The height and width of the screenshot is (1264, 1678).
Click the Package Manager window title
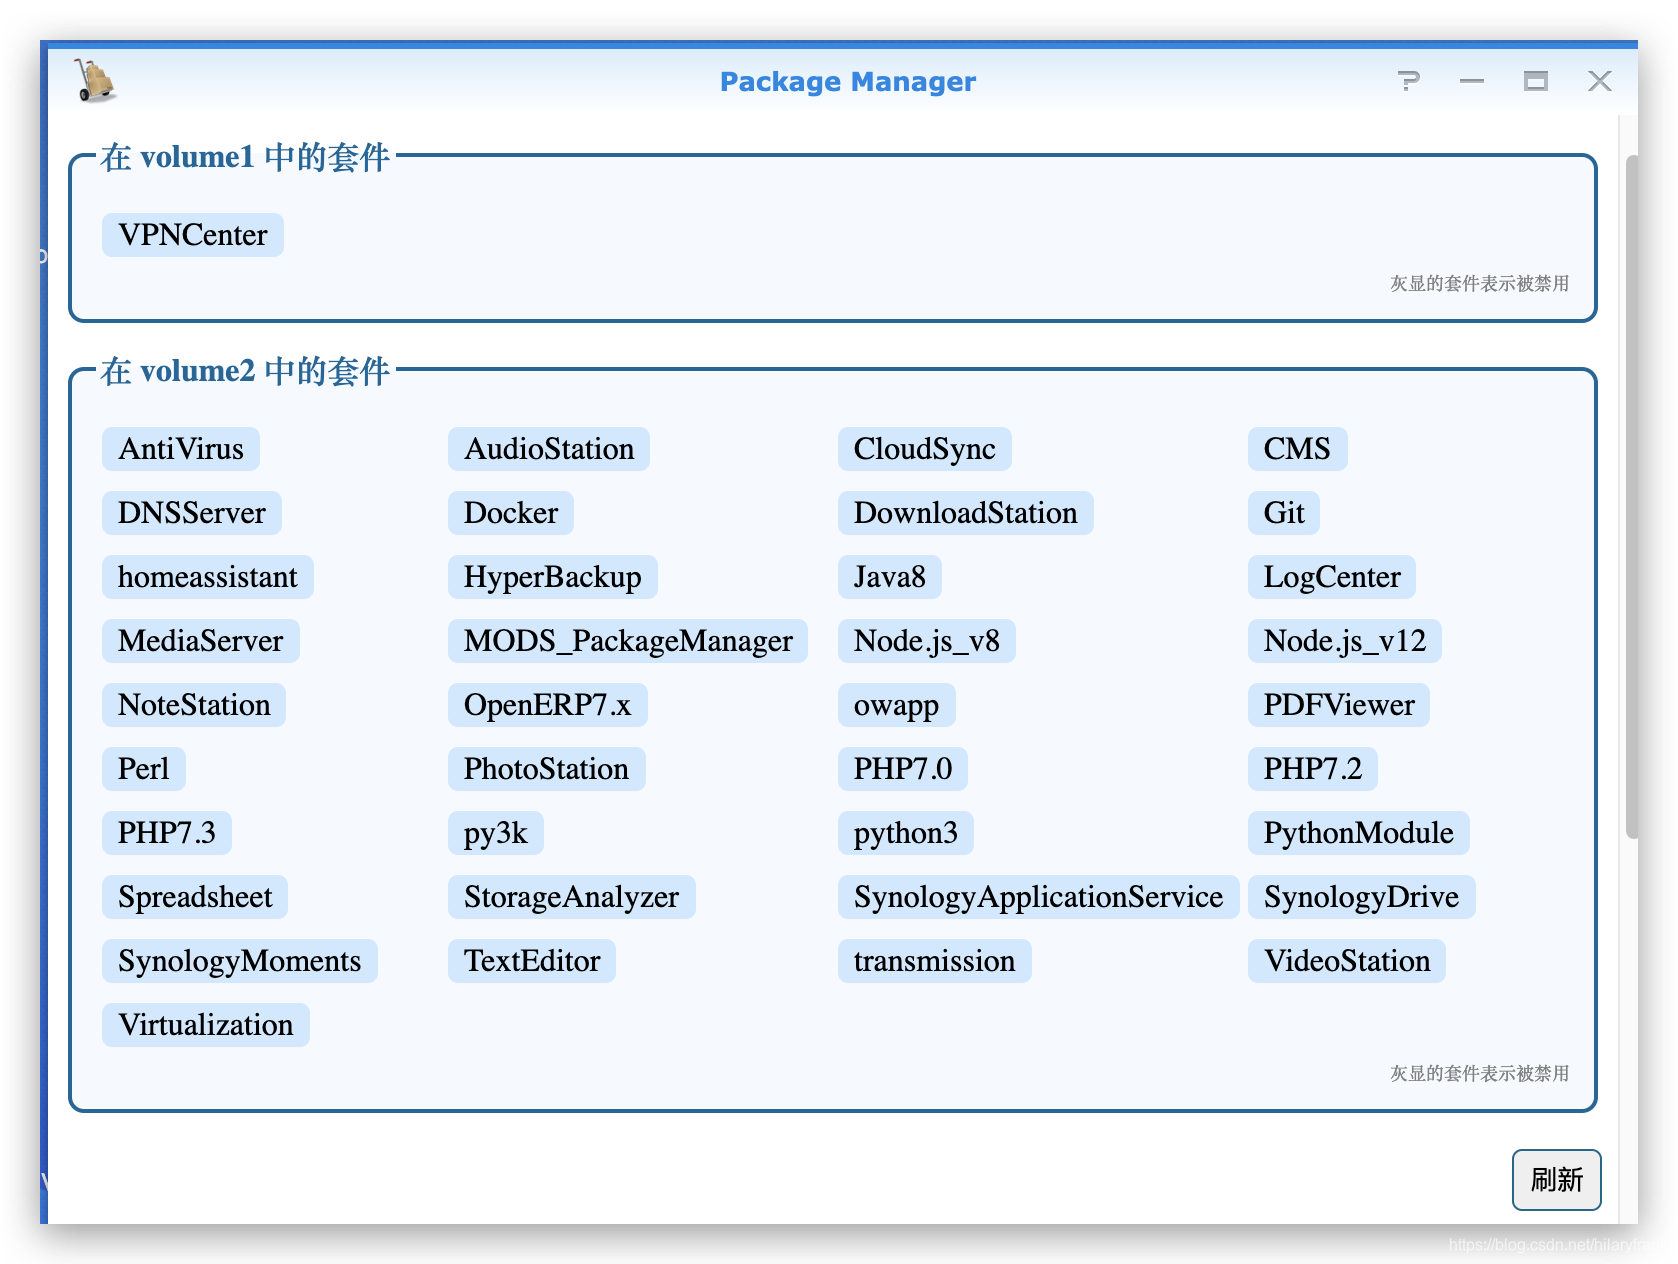tap(848, 82)
